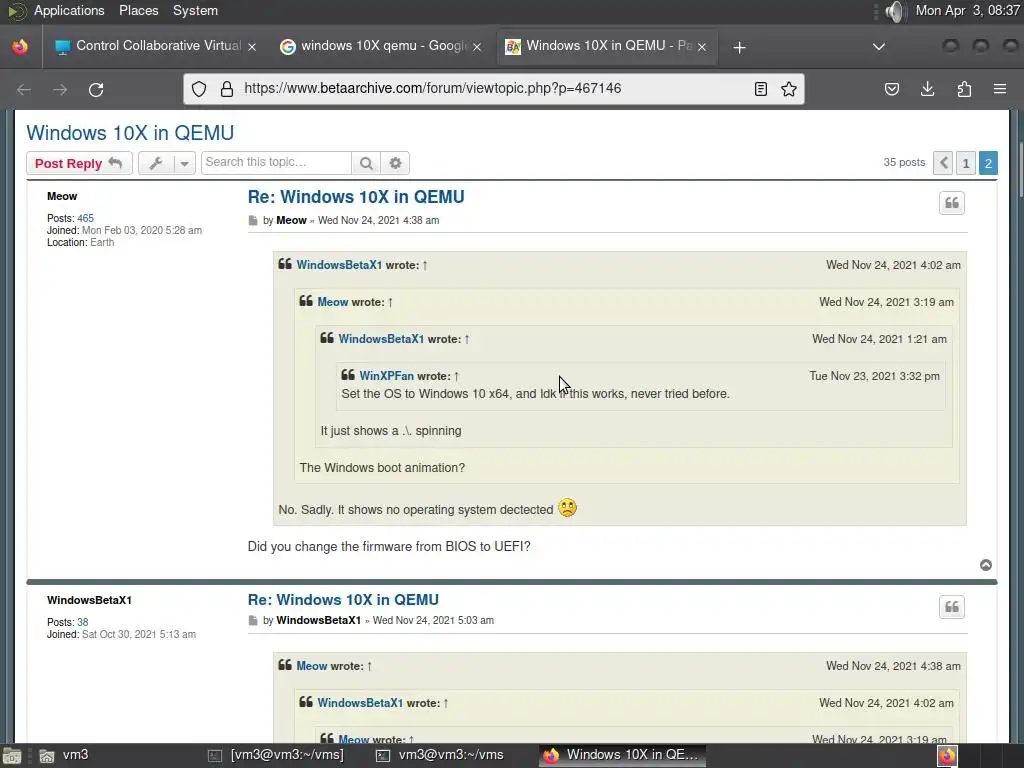Screen dimensions: 1024x768
Task: Open the System menu
Action: (x=195, y=10)
